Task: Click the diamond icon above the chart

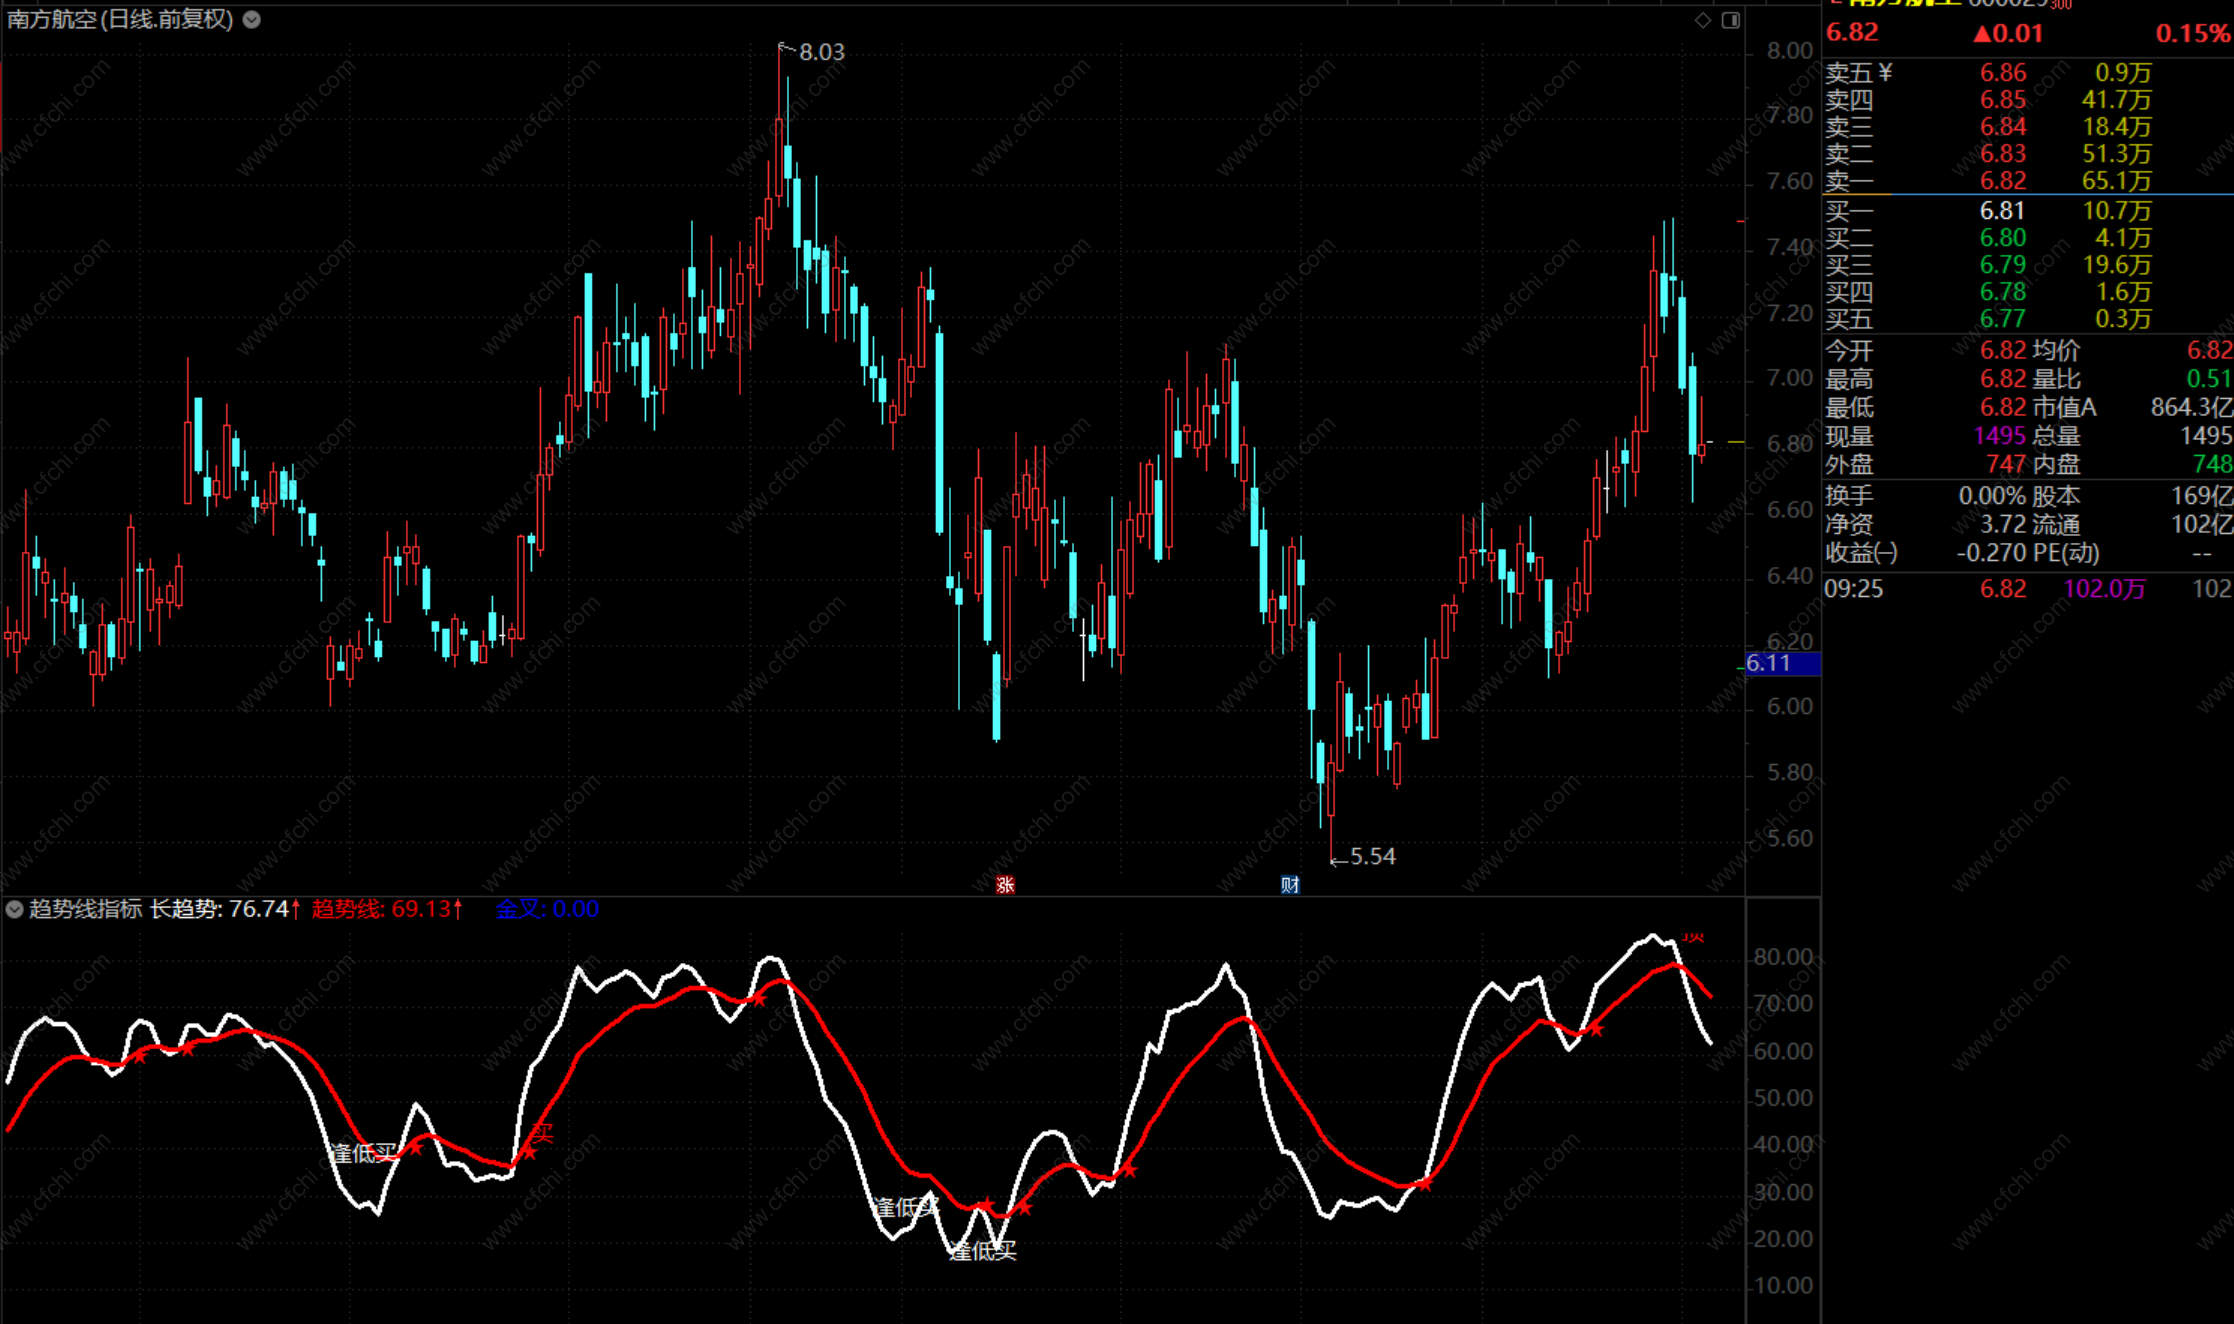Action: [x=1702, y=20]
